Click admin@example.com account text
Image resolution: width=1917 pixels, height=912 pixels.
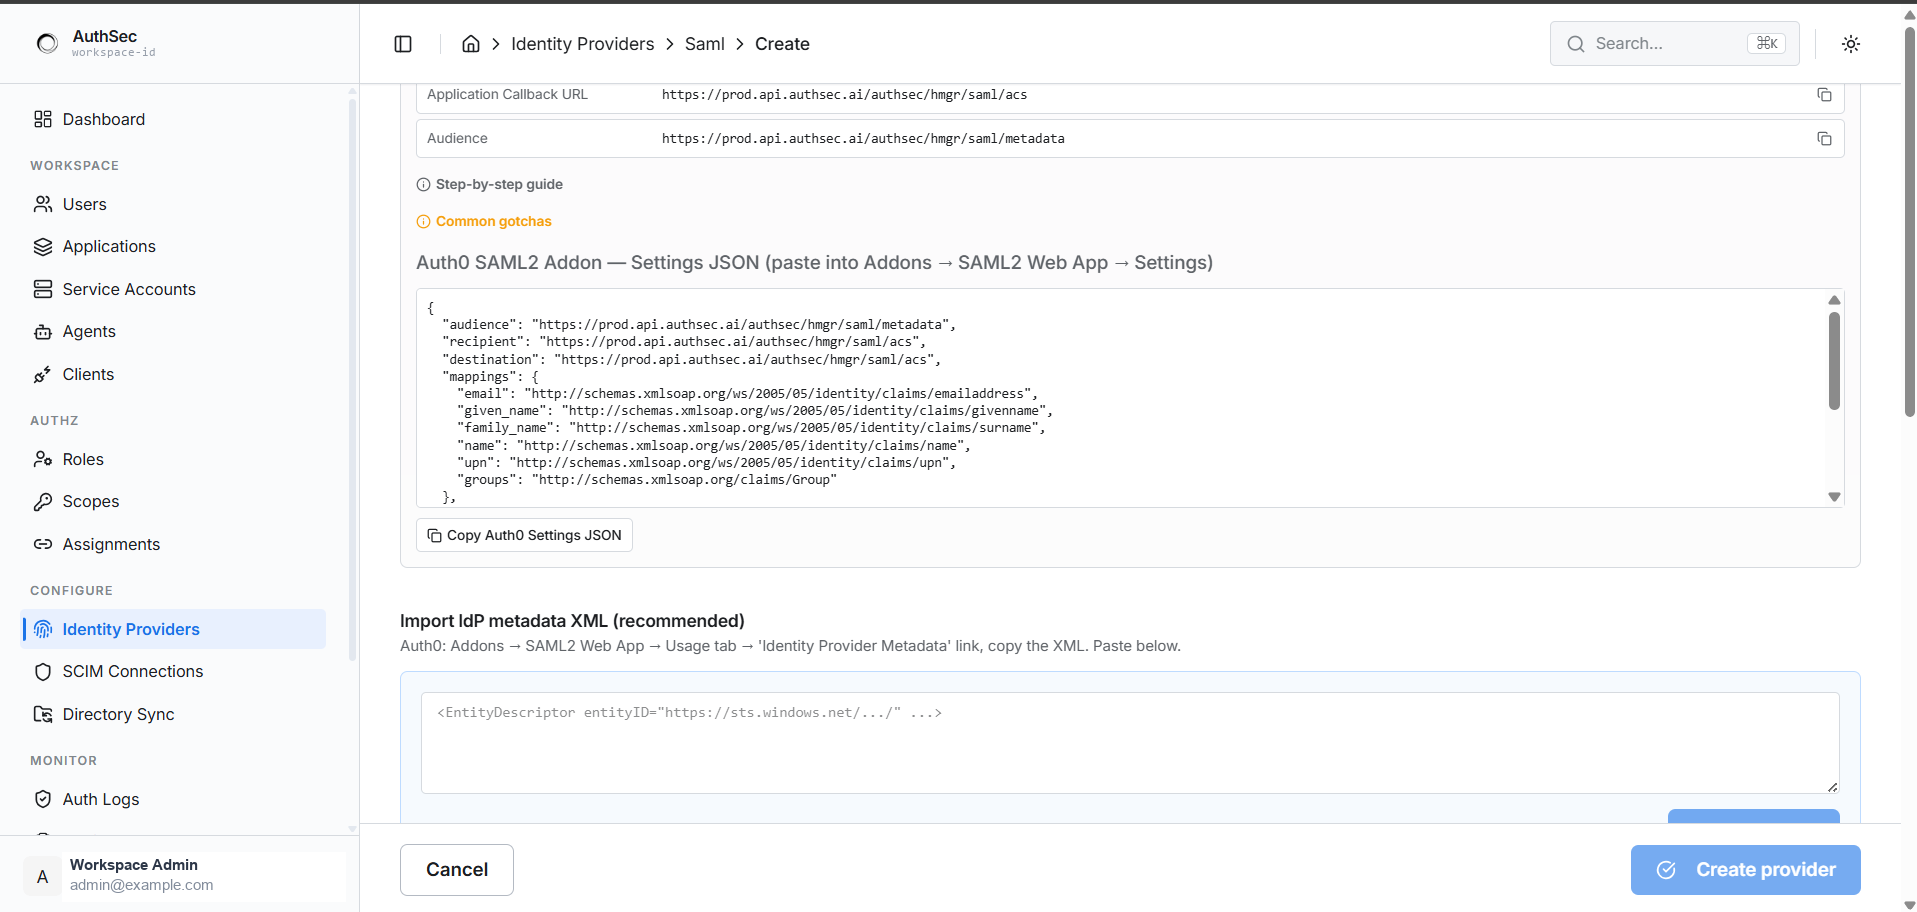click(142, 885)
